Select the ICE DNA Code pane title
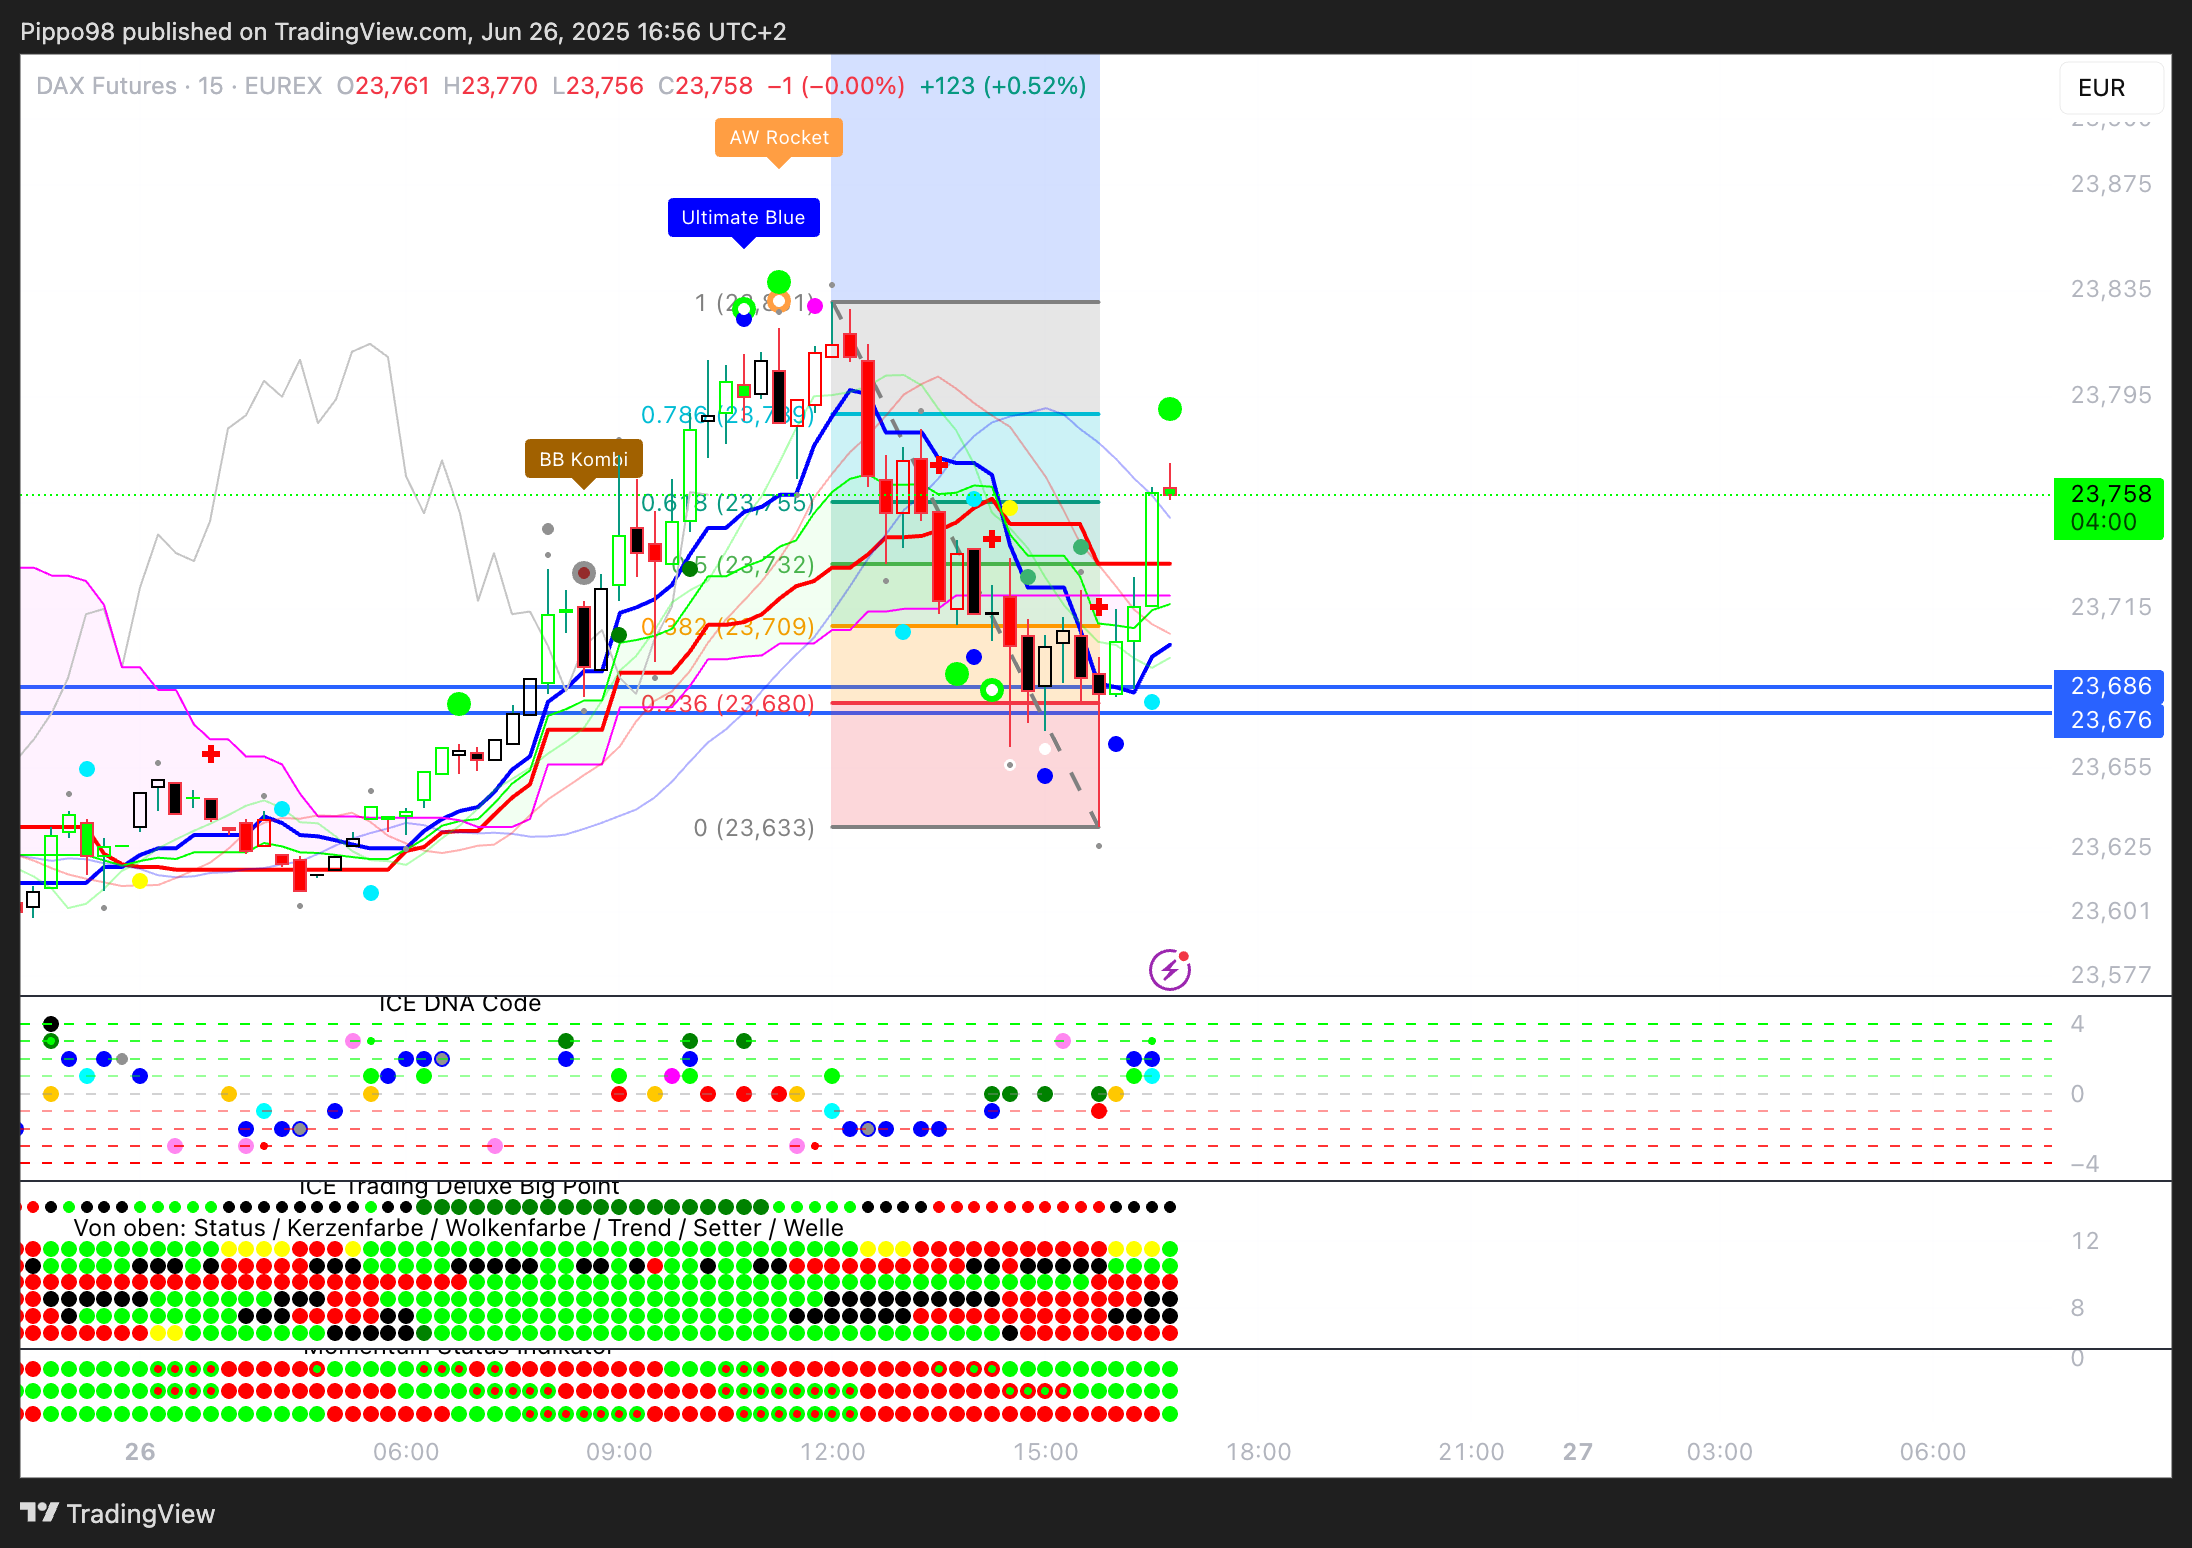2192x1548 pixels. pyautogui.click(x=459, y=1004)
